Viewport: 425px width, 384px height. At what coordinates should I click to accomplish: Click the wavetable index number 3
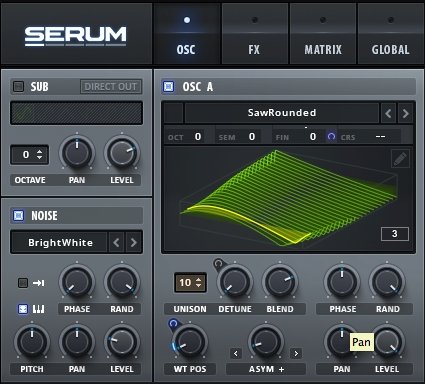point(395,234)
